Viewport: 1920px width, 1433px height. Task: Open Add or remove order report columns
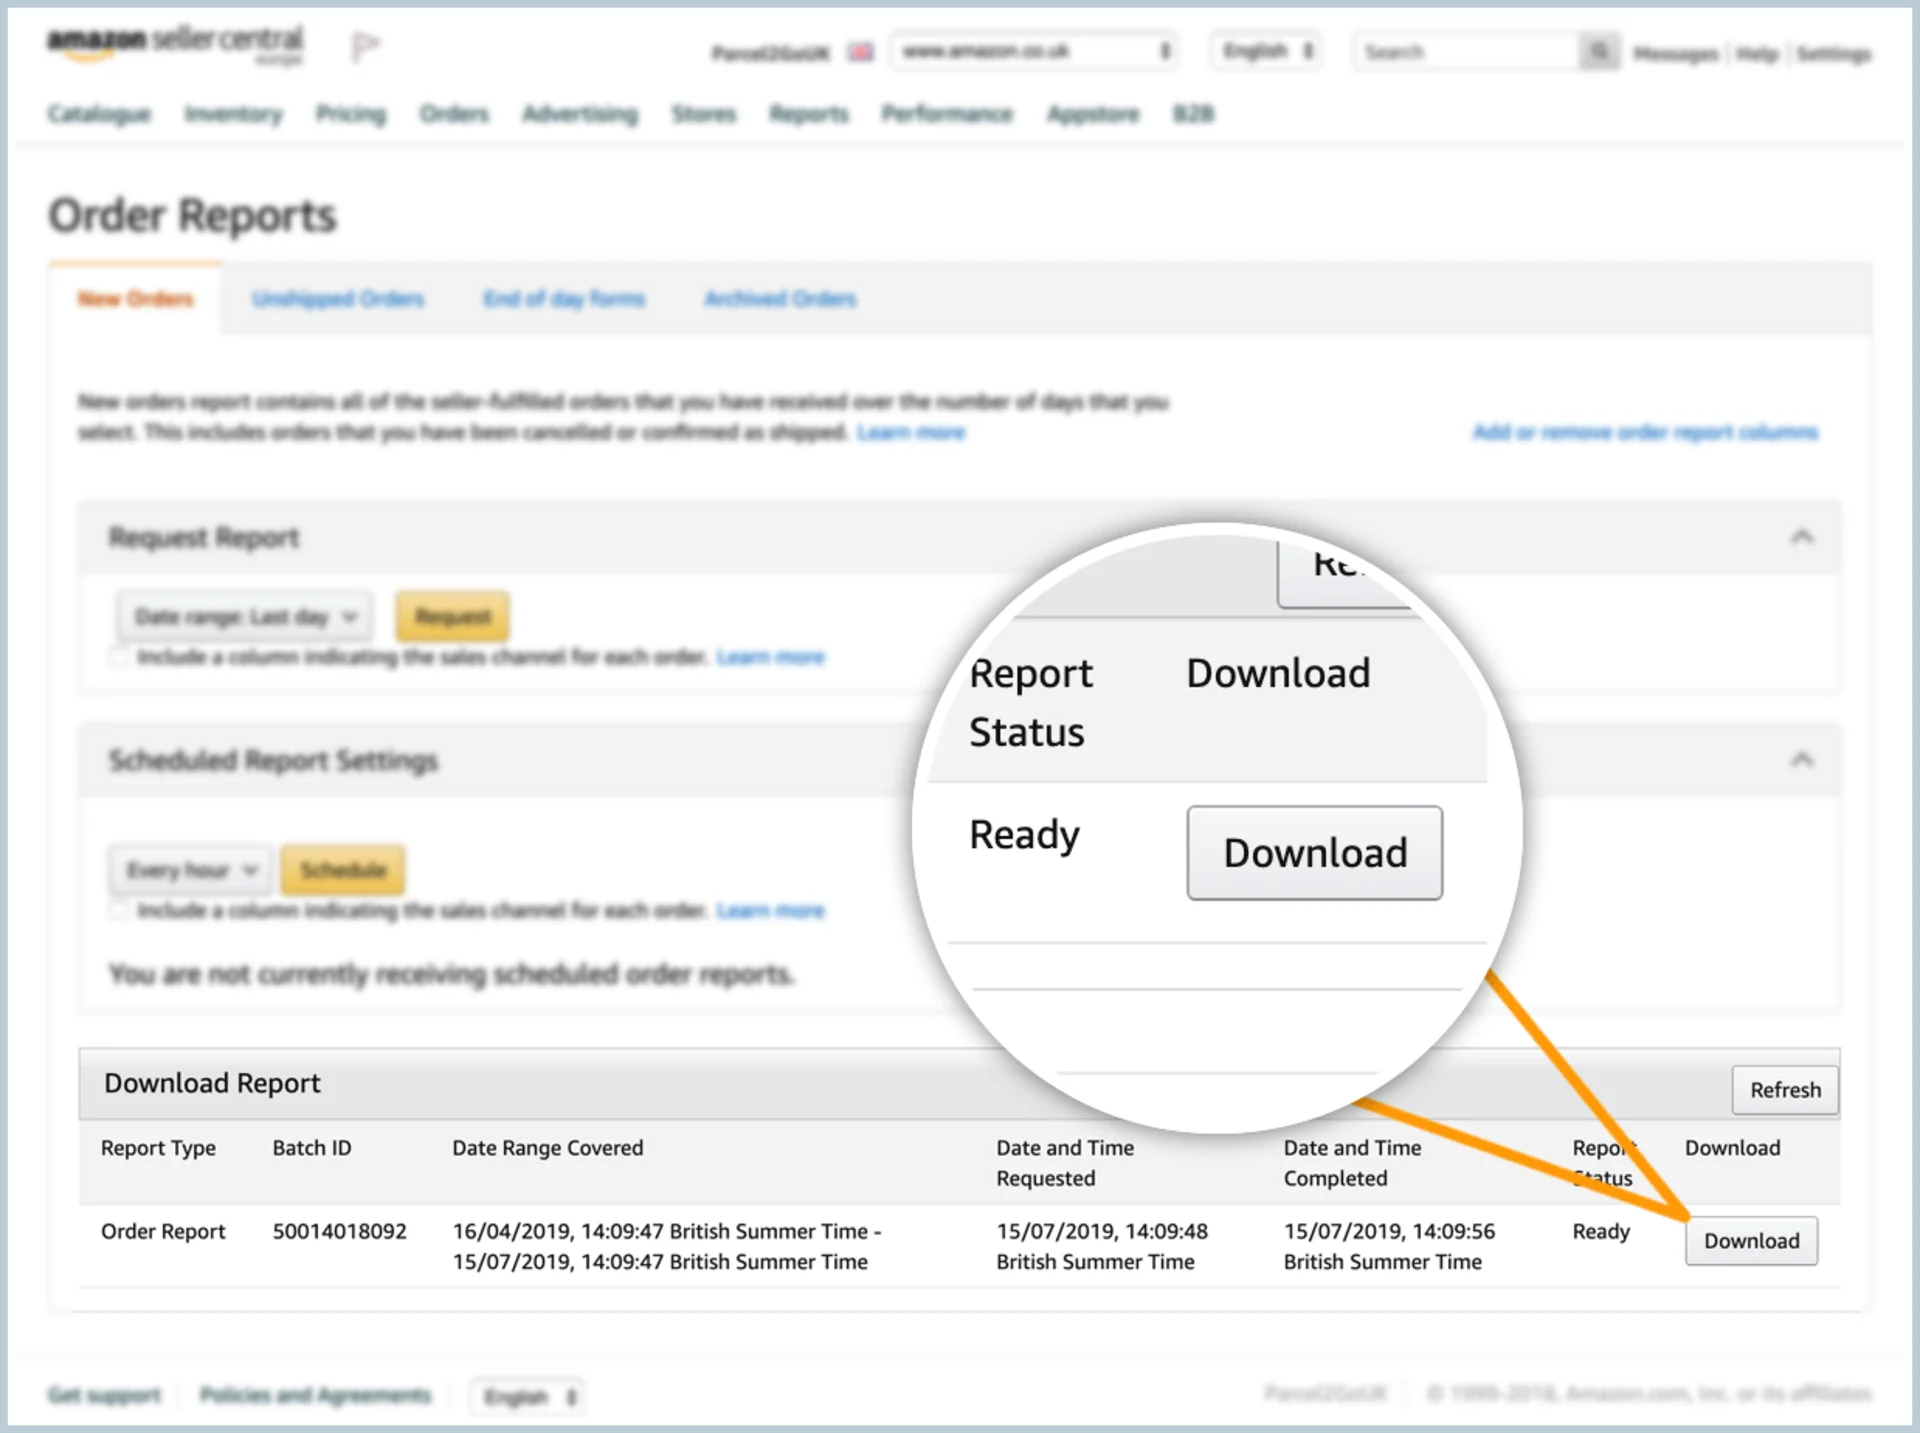1645,432
